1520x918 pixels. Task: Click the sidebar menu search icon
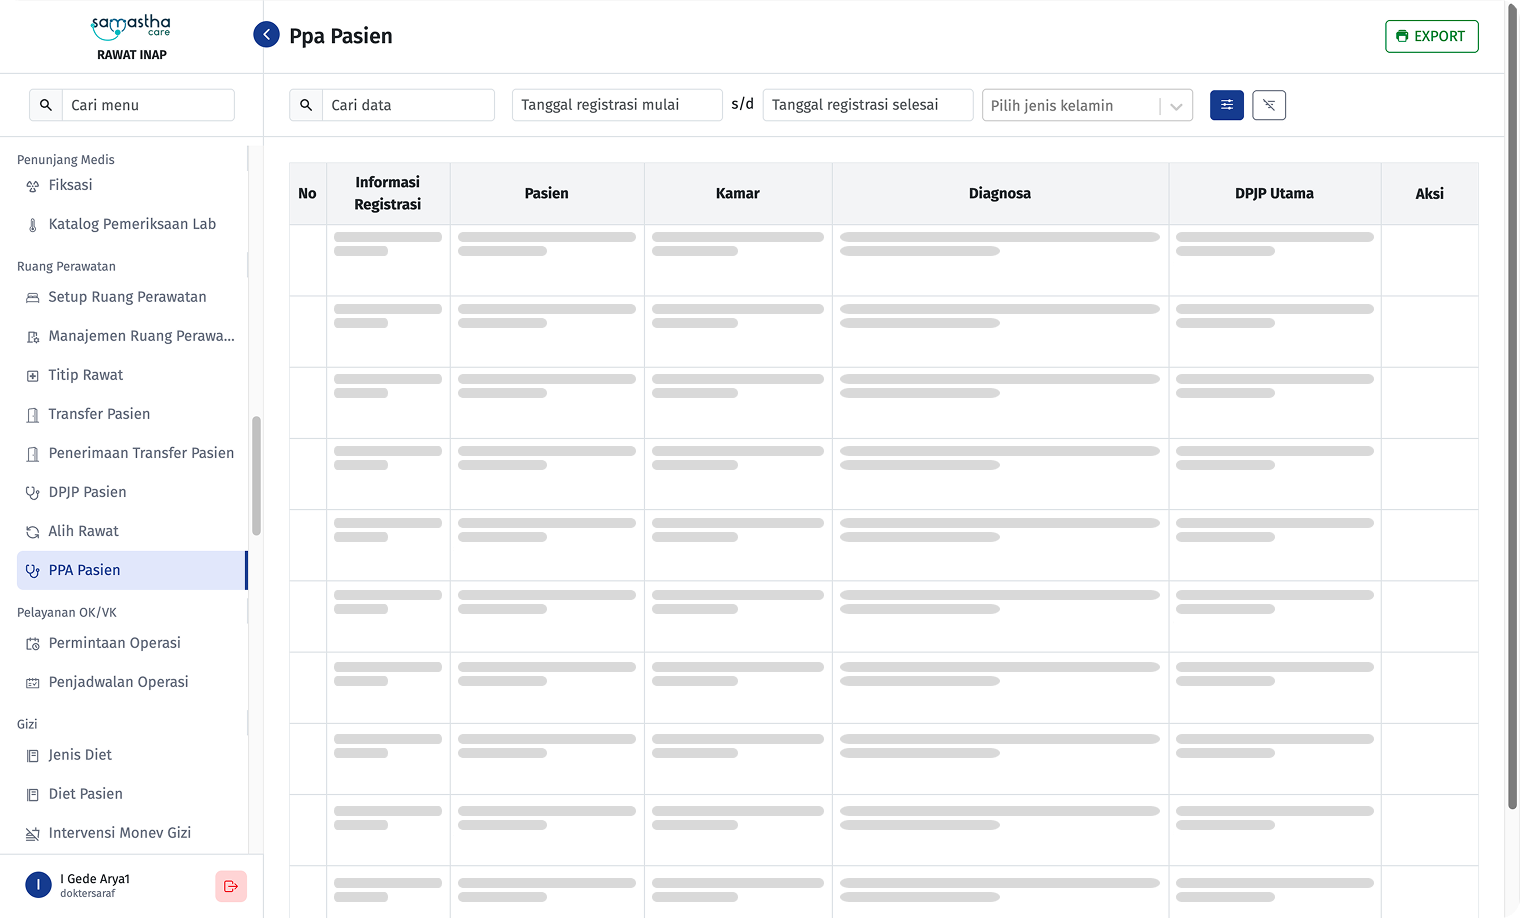(x=46, y=105)
